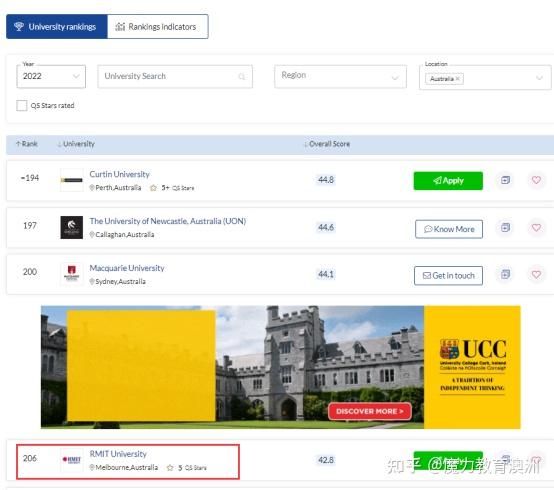
Task: Sort by Overall Score column header
Action: click(x=327, y=144)
